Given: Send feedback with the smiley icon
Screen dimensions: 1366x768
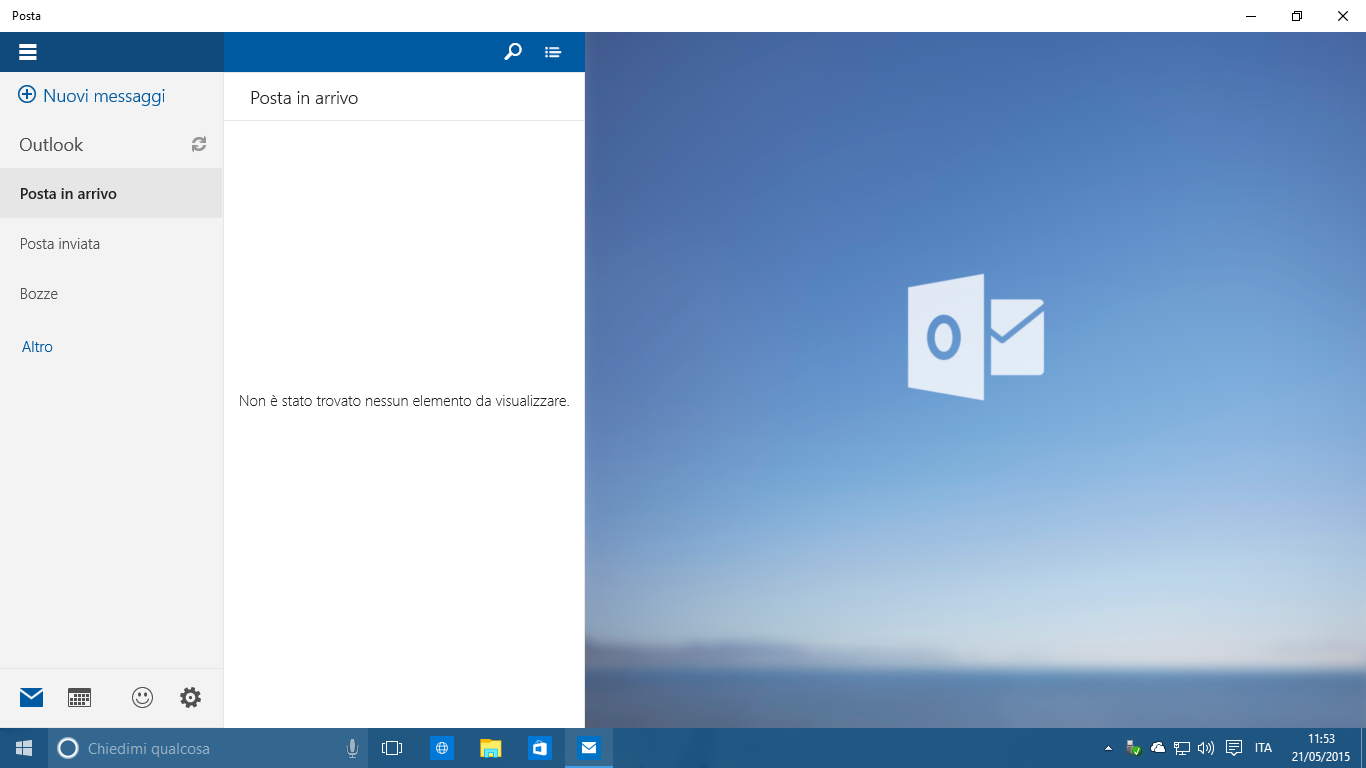Looking at the screenshot, I should pos(143,698).
